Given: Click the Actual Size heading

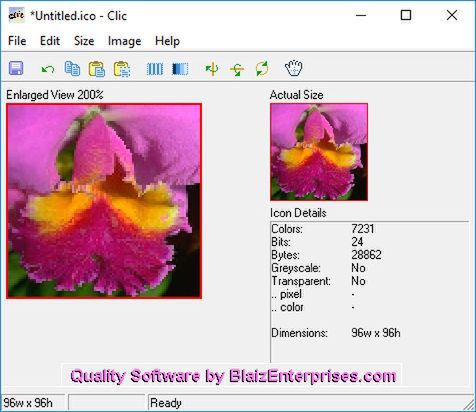Looking at the screenshot, I should pos(297,95).
